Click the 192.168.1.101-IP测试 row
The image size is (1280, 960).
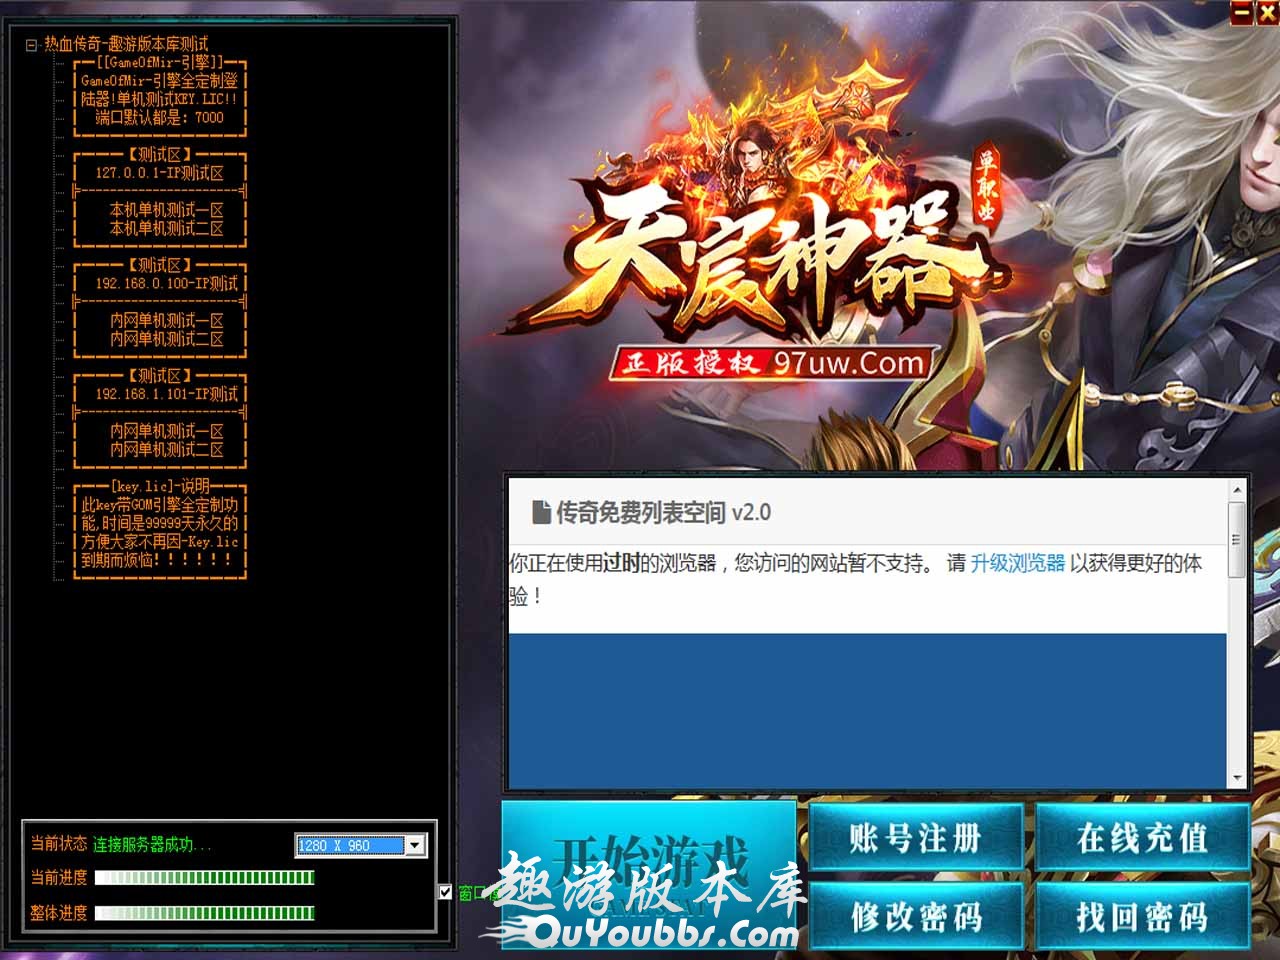167,394
